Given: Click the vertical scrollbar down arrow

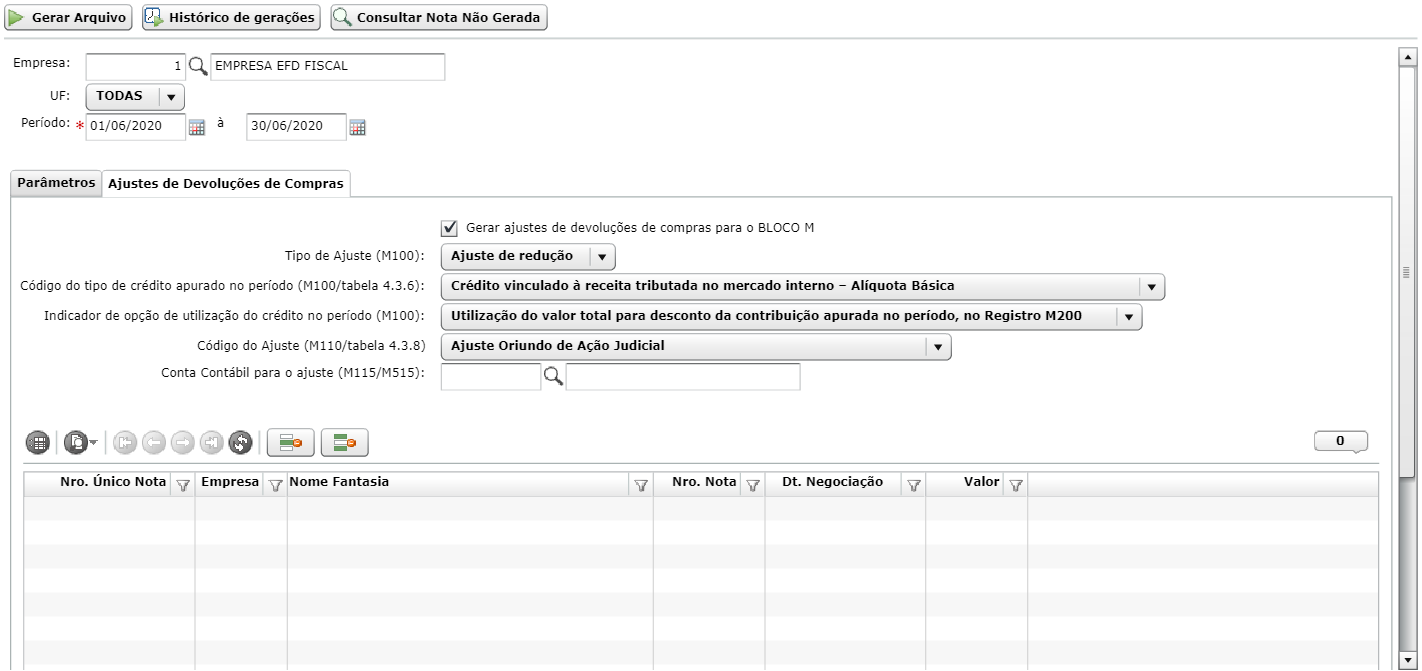Looking at the screenshot, I should (1406, 661).
